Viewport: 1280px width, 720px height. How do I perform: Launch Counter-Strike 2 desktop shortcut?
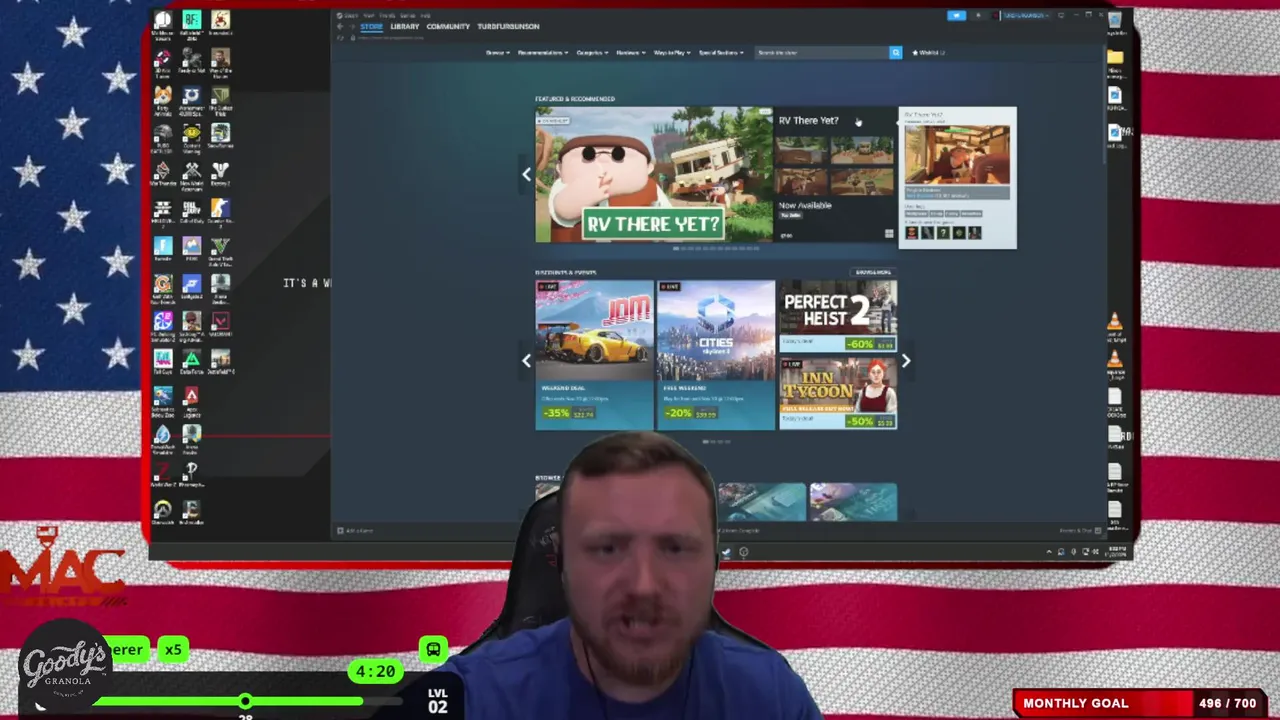tap(220, 213)
